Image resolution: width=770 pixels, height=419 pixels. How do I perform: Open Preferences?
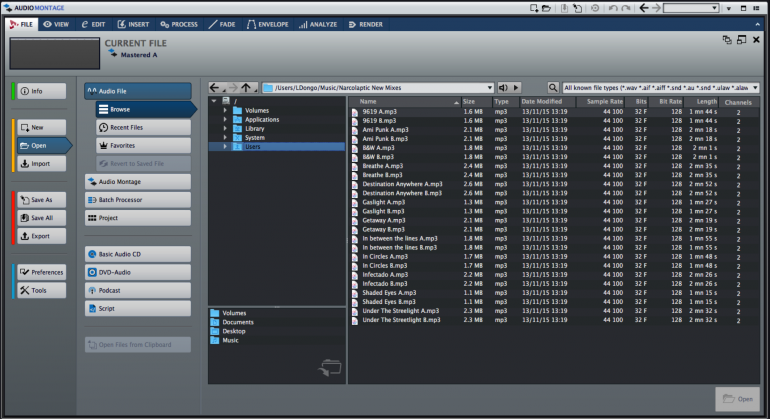coord(42,272)
